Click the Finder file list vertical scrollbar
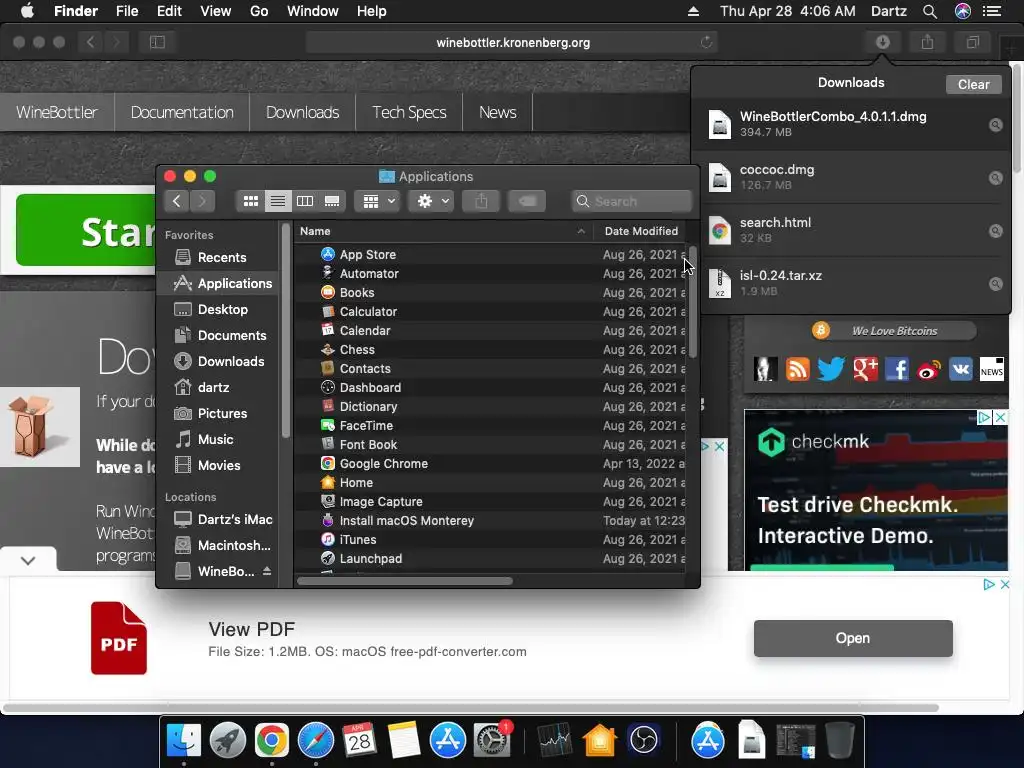This screenshot has height=768, width=1024. tap(692, 302)
